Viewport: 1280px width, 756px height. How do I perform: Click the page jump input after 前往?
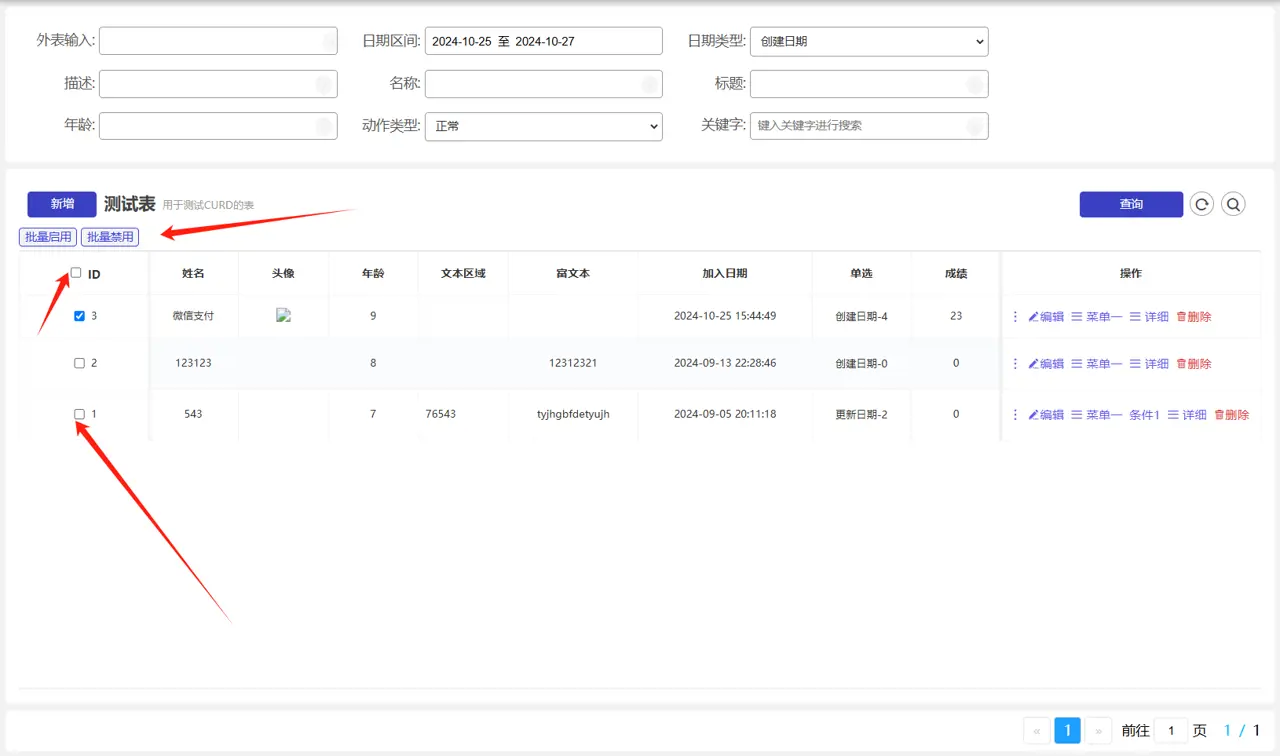[1171, 730]
